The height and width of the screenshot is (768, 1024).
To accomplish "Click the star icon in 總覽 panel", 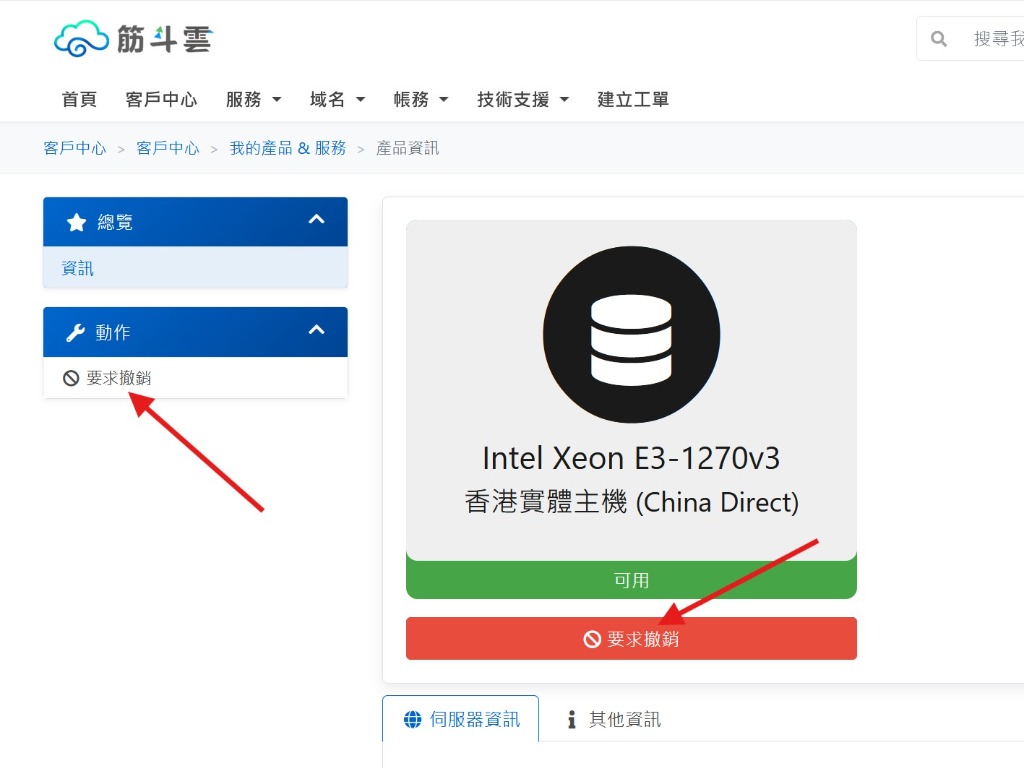I will click(x=76, y=222).
